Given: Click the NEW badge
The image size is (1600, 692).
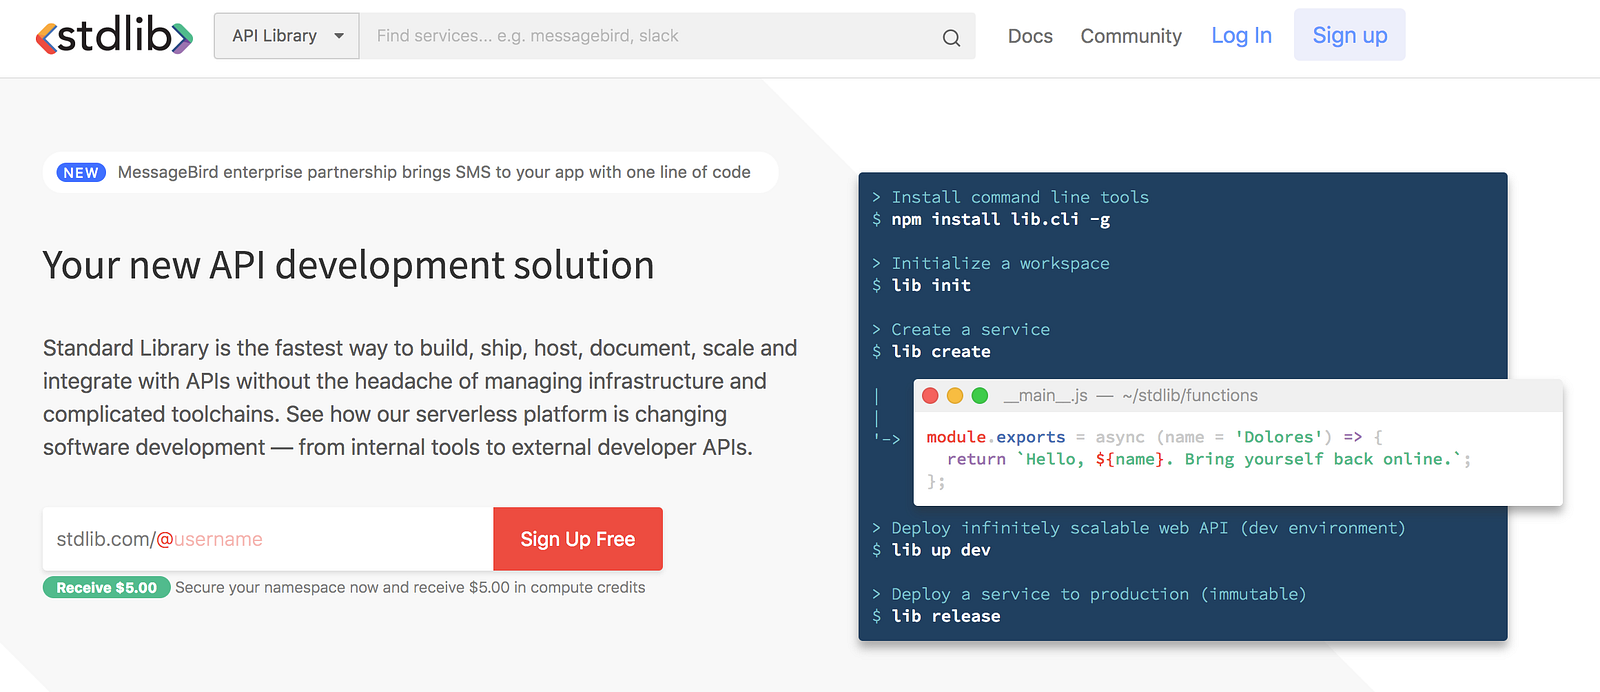Looking at the screenshot, I should click(x=81, y=173).
